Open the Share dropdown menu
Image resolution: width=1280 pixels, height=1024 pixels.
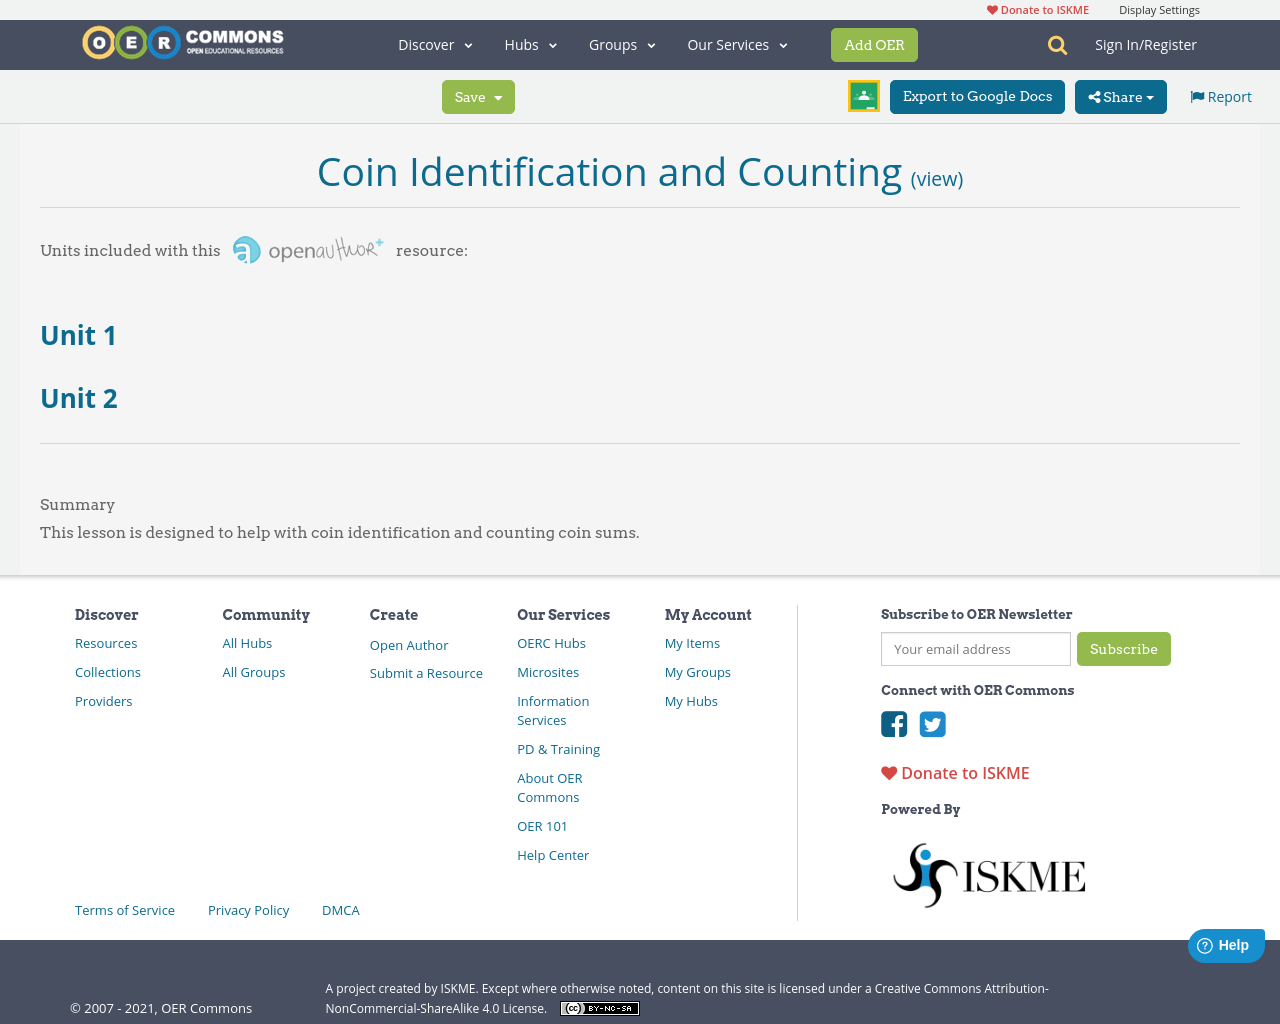[1120, 96]
